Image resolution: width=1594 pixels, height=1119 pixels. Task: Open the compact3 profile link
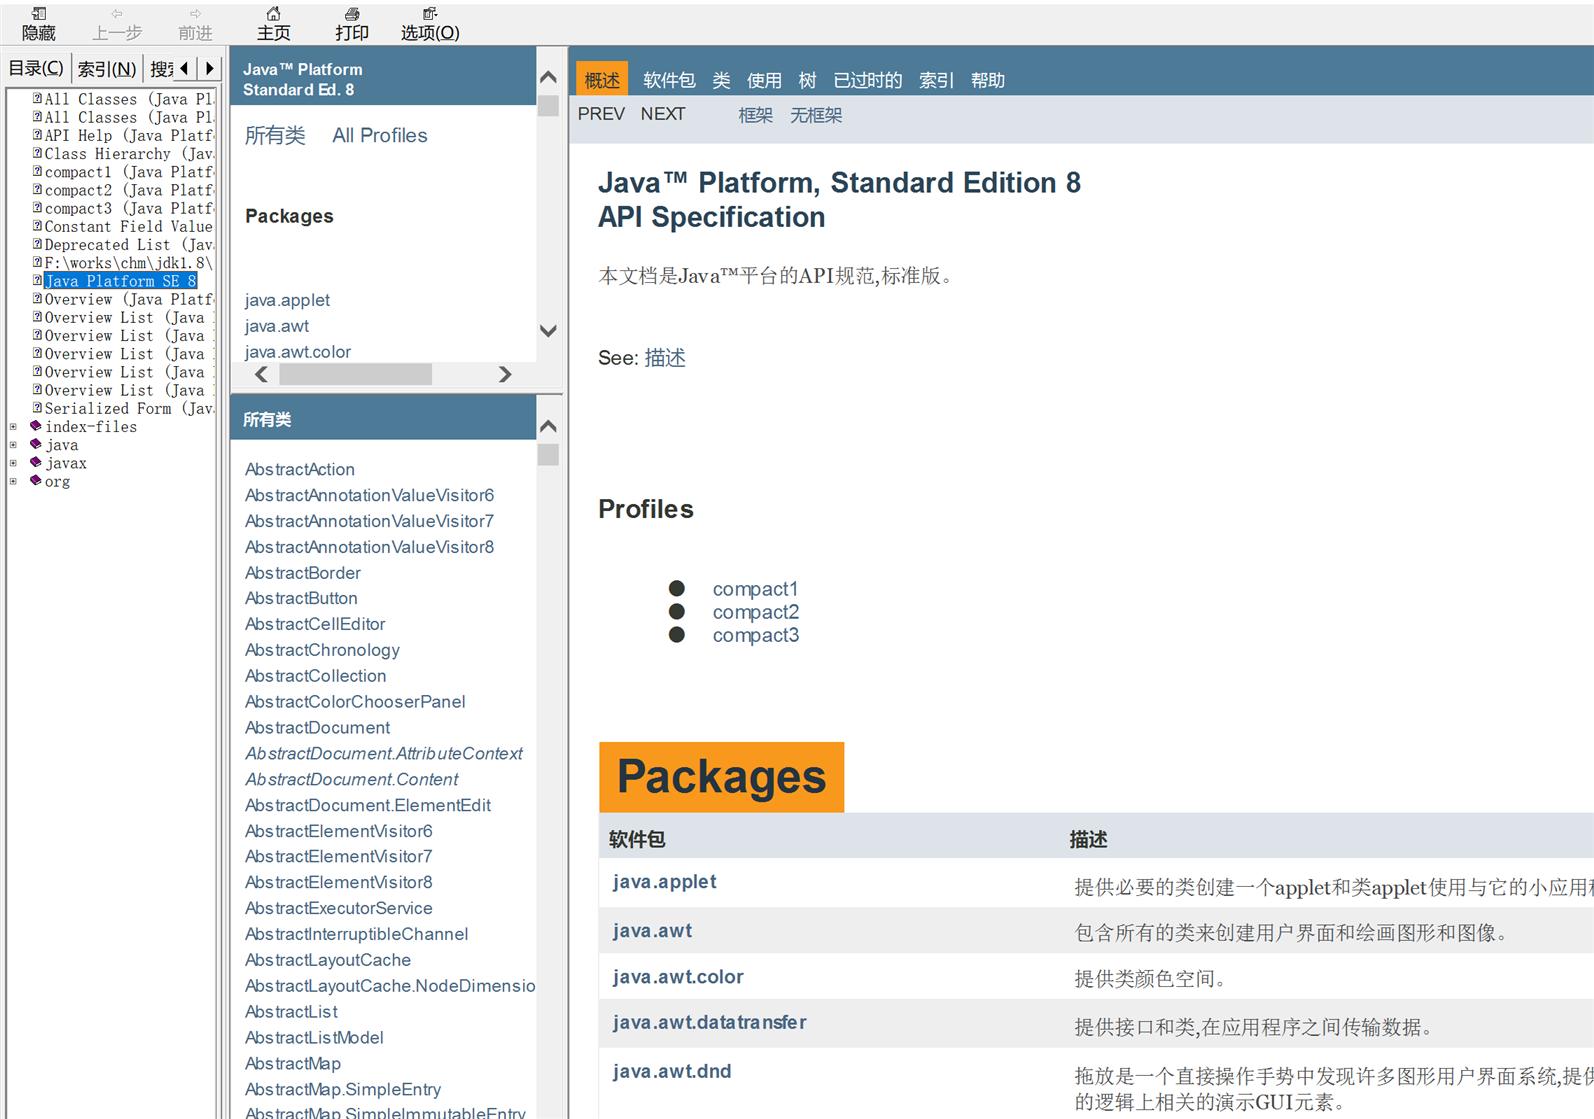[756, 635]
